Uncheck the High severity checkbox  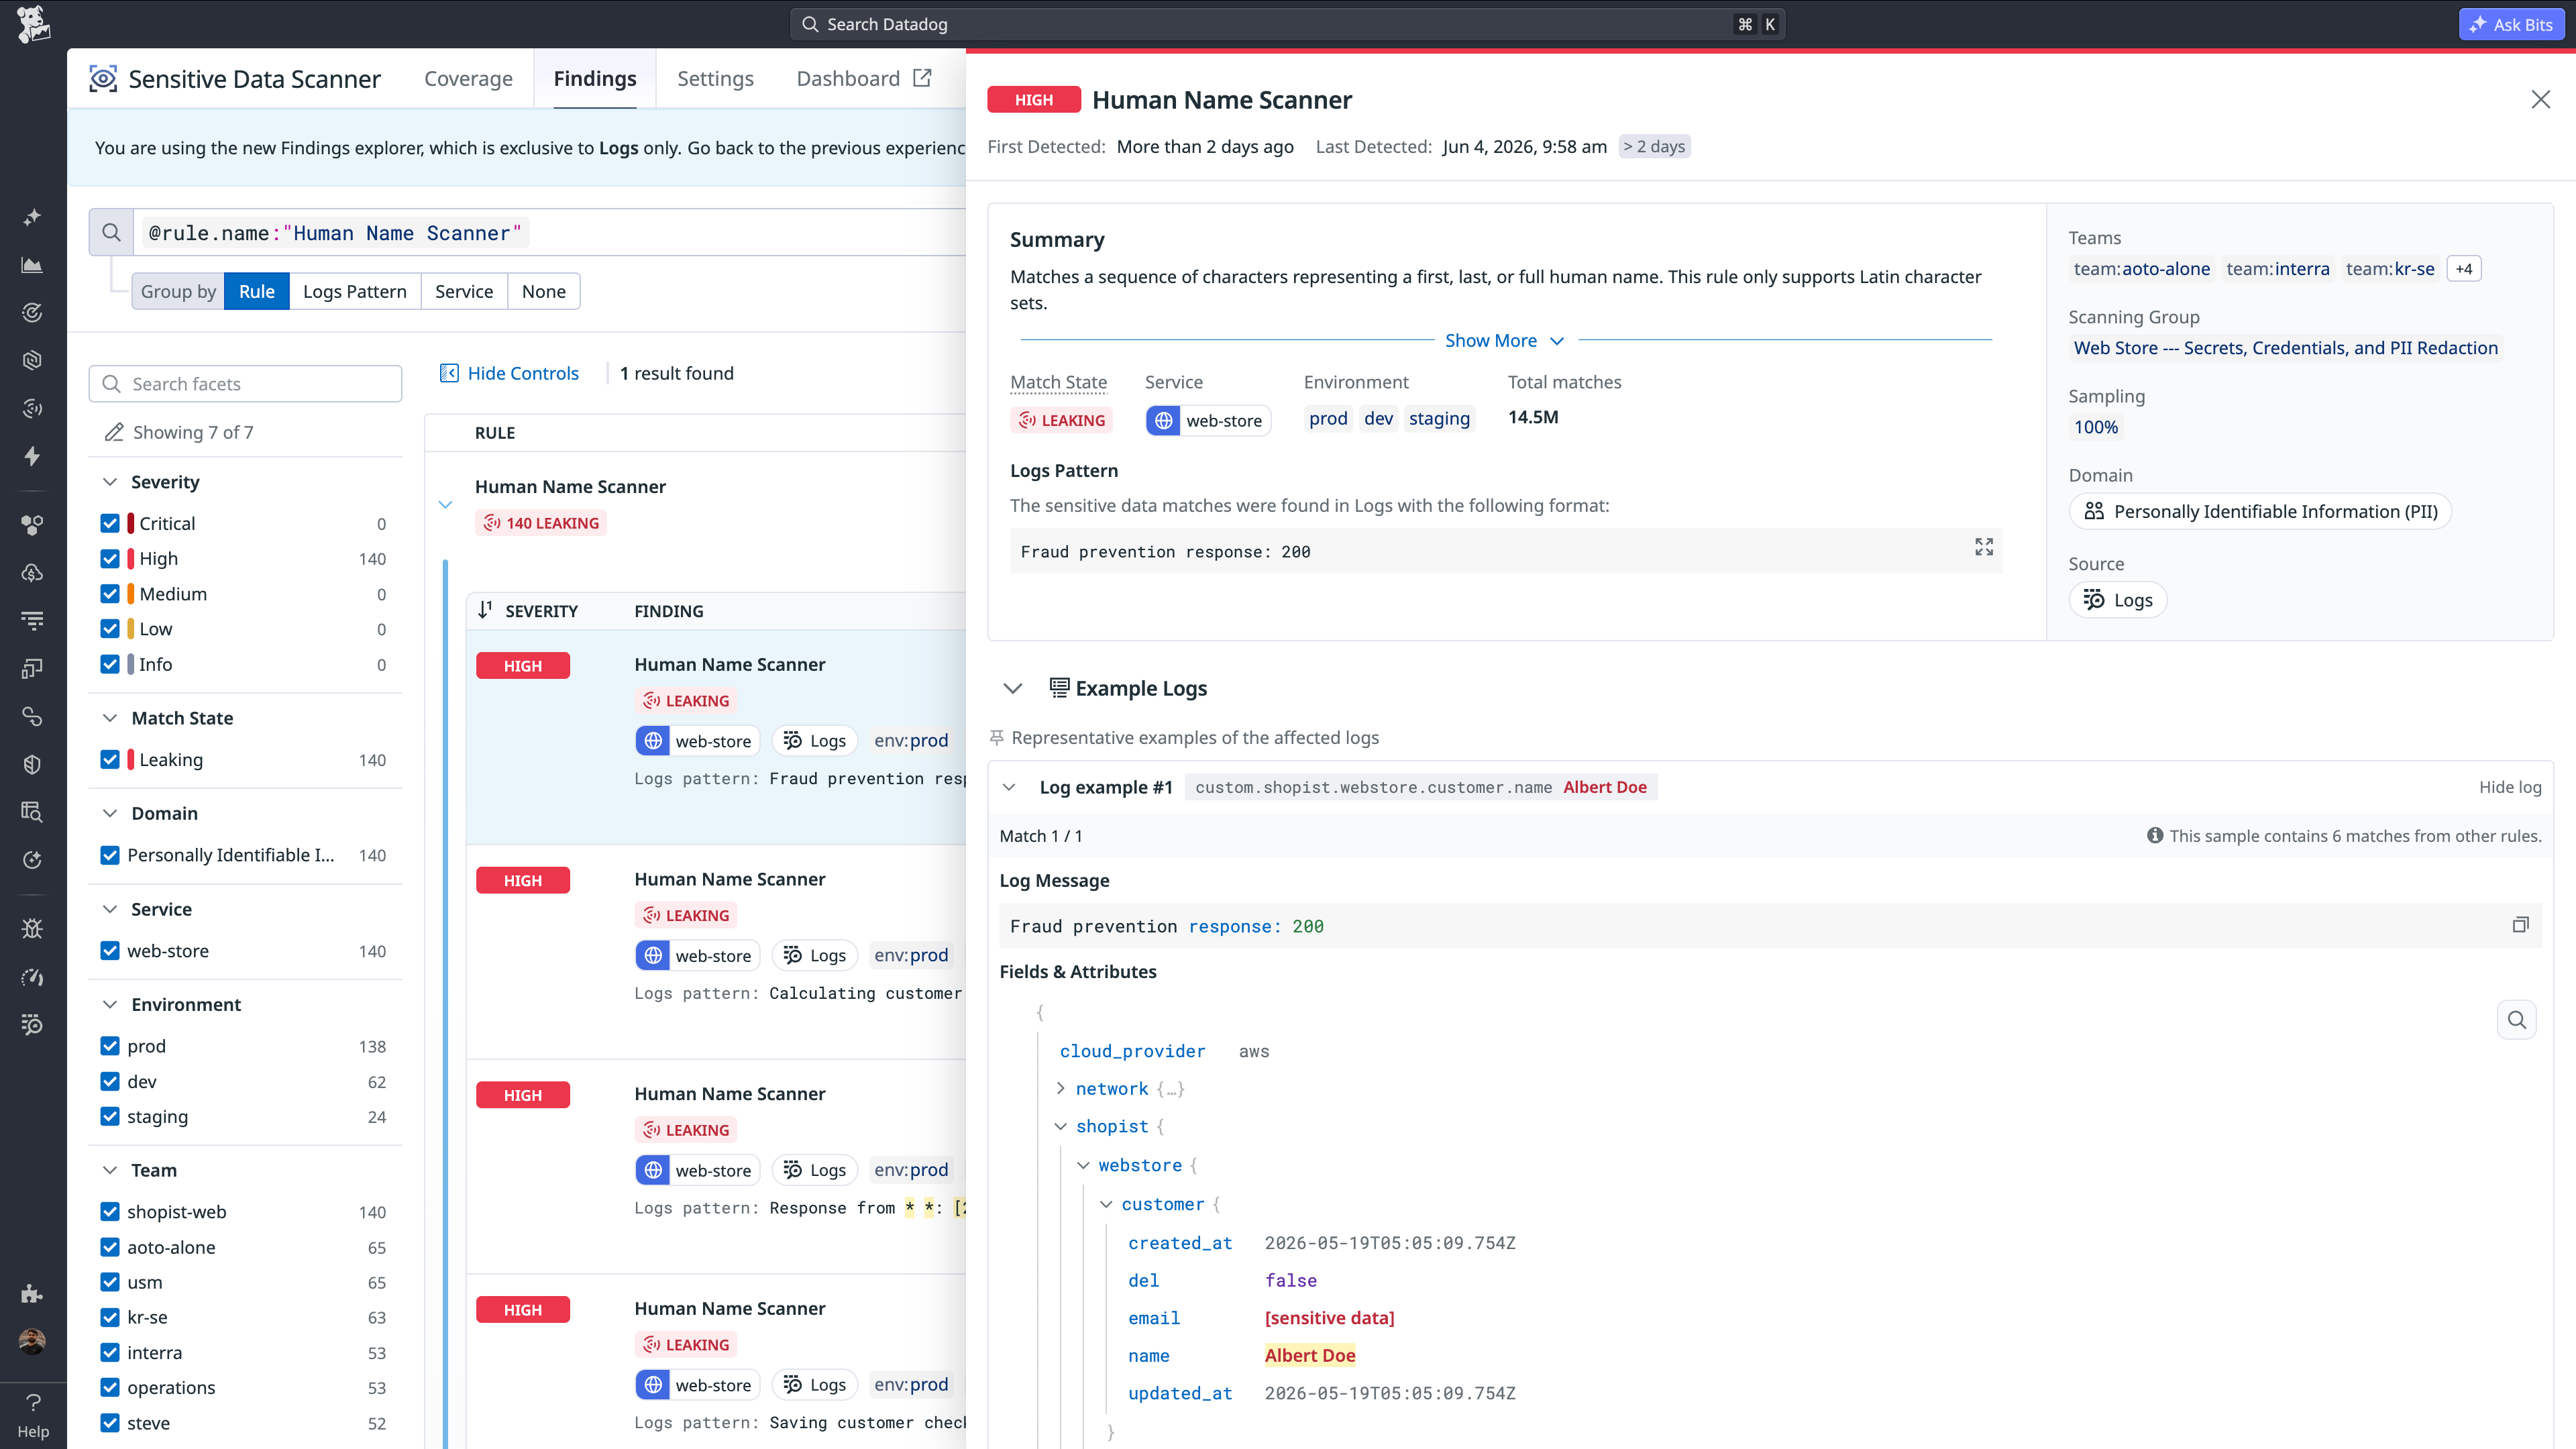pos(110,558)
